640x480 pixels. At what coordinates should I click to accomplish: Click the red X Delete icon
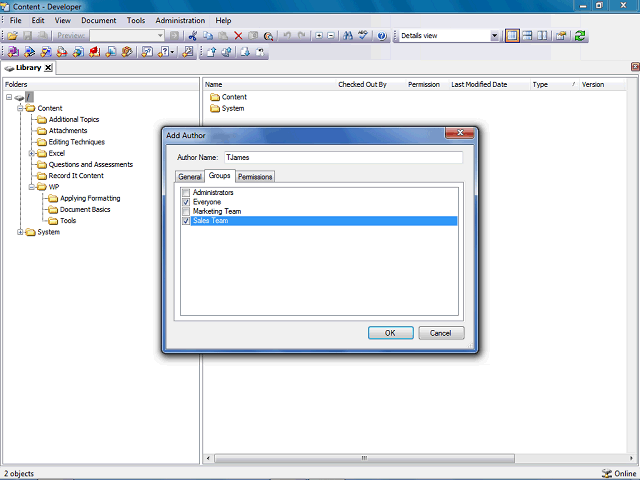click(x=238, y=36)
